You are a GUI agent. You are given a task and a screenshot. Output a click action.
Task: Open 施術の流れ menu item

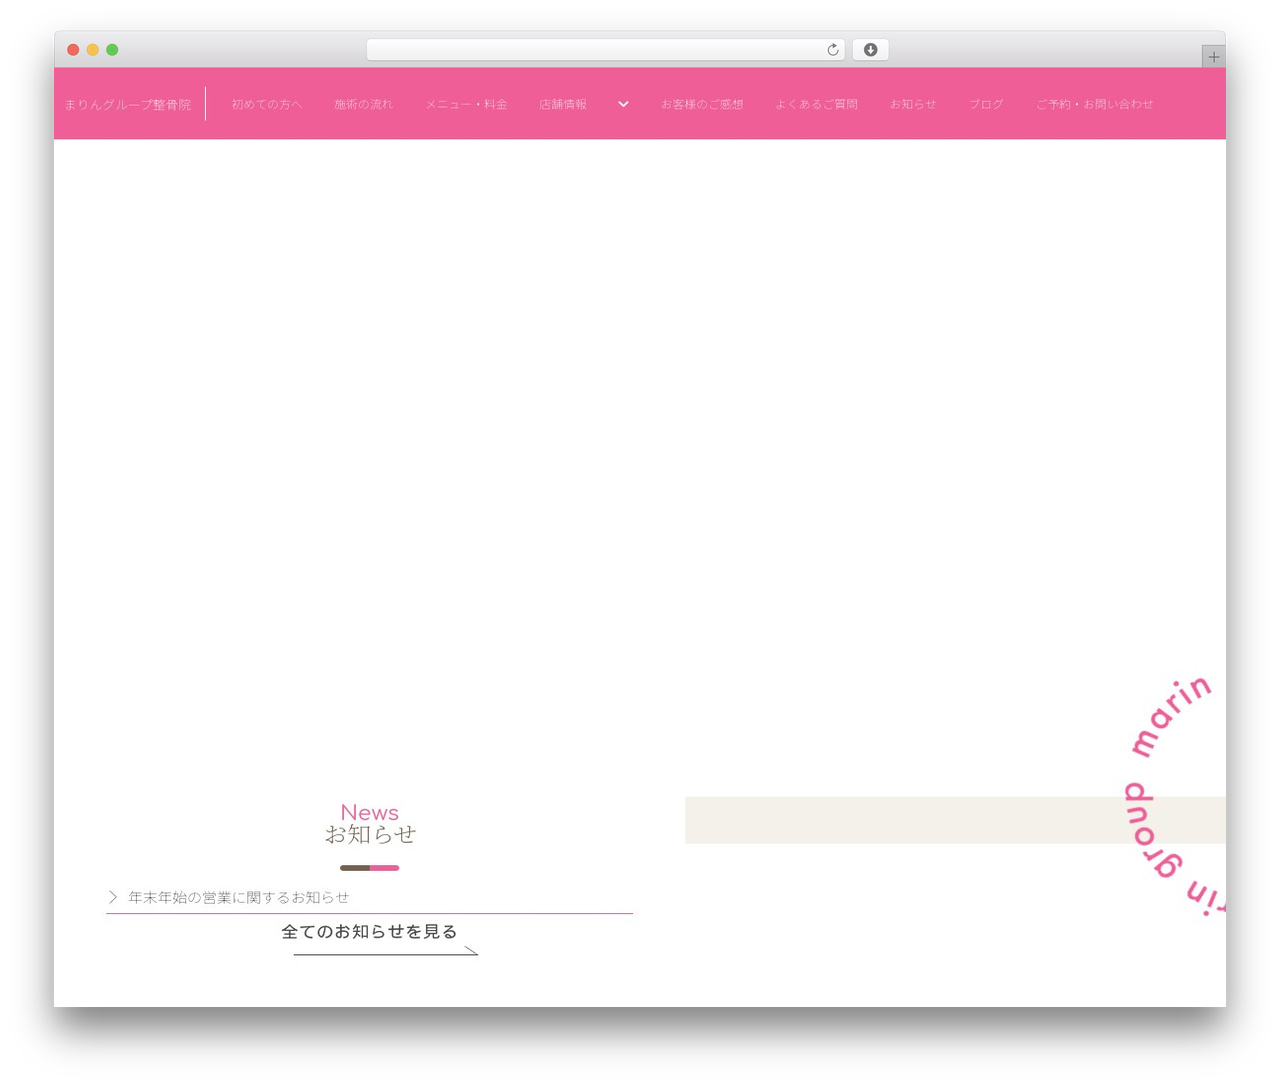pos(363,104)
